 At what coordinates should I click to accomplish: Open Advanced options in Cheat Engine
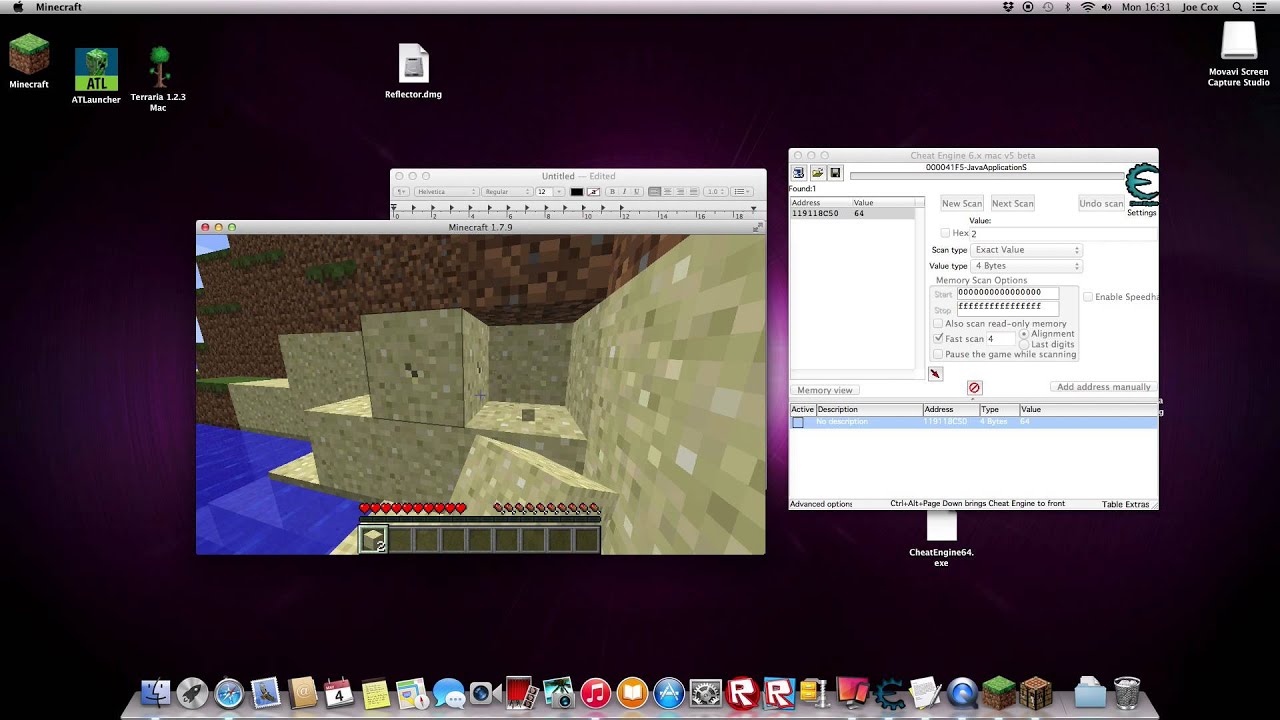click(x=821, y=504)
